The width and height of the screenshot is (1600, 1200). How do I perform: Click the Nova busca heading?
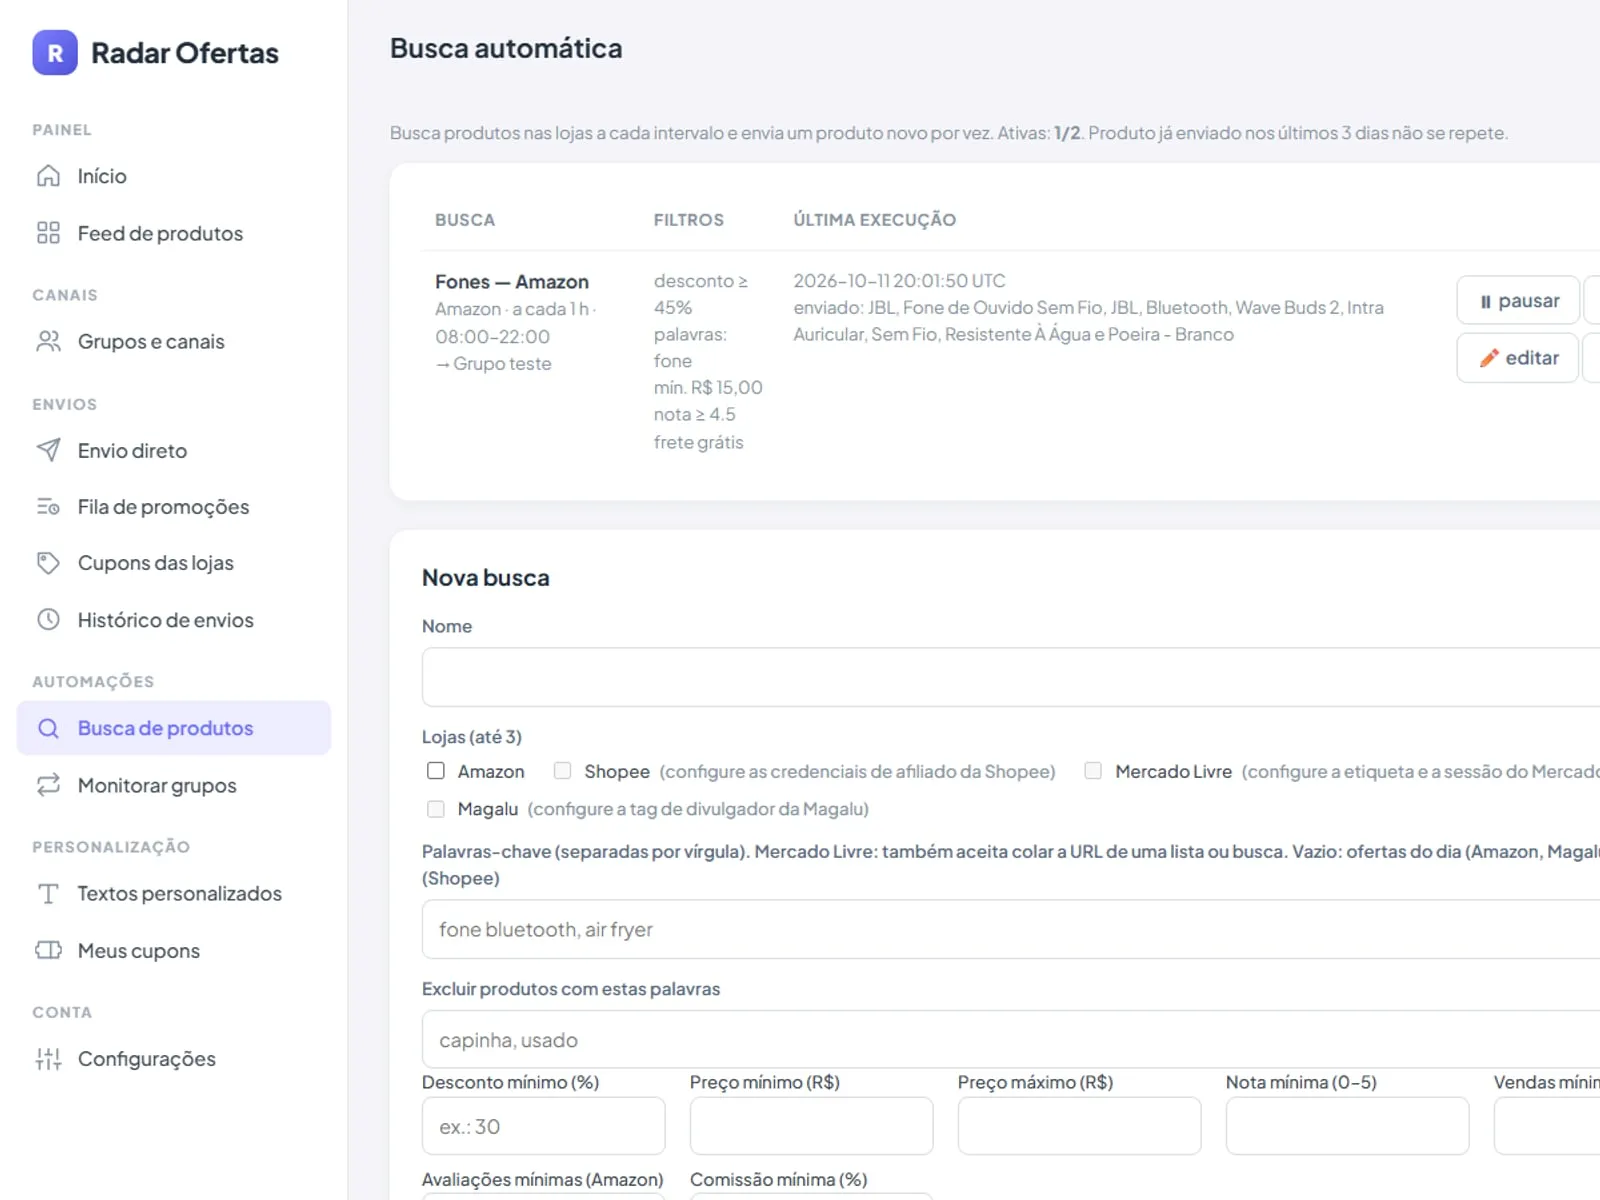(x=486, y=578)
